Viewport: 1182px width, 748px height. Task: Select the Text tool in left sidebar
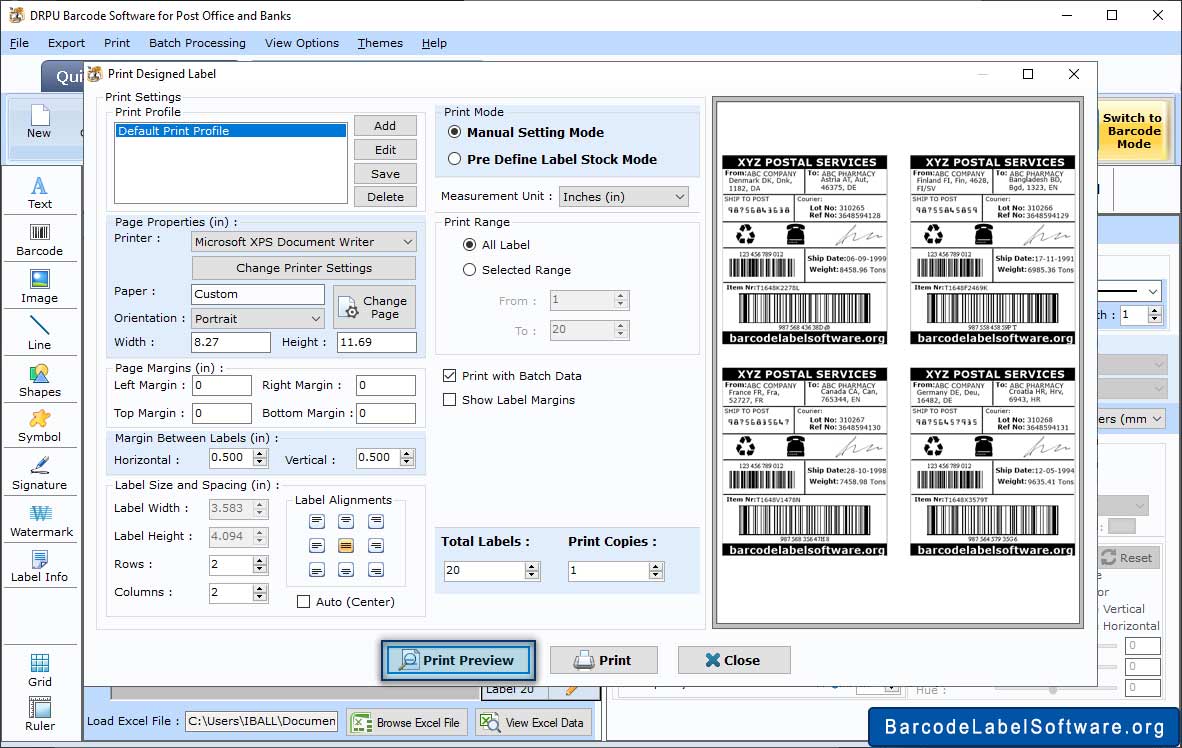(39, 193)
